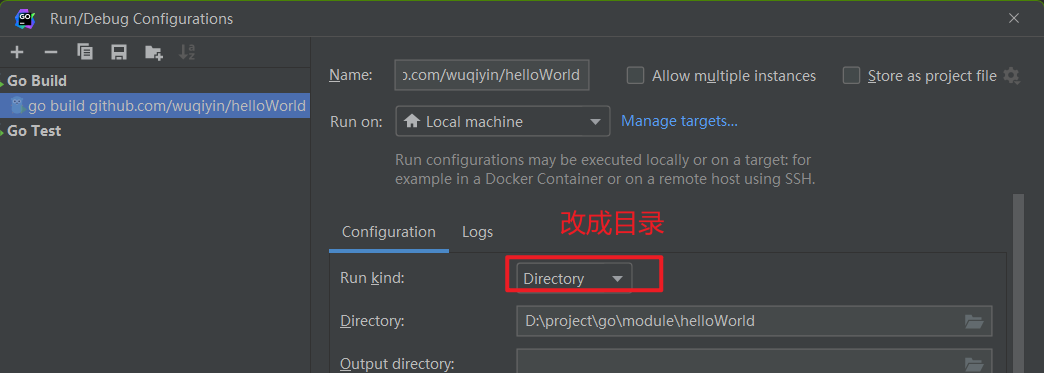Click the Run kind label
Screen dimensions: 1044x373
click(372, 278)
